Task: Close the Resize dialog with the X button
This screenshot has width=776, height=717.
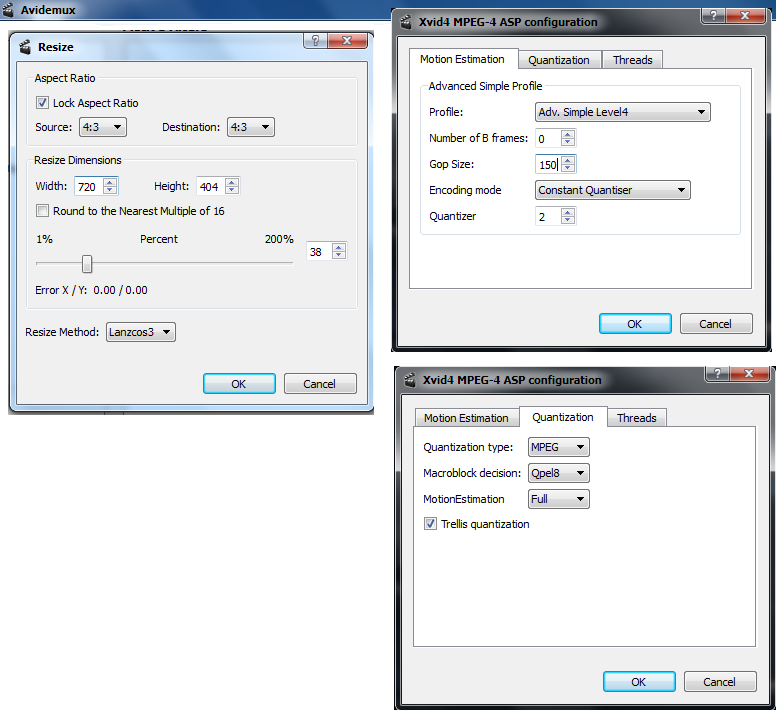Action: [347, 41]
